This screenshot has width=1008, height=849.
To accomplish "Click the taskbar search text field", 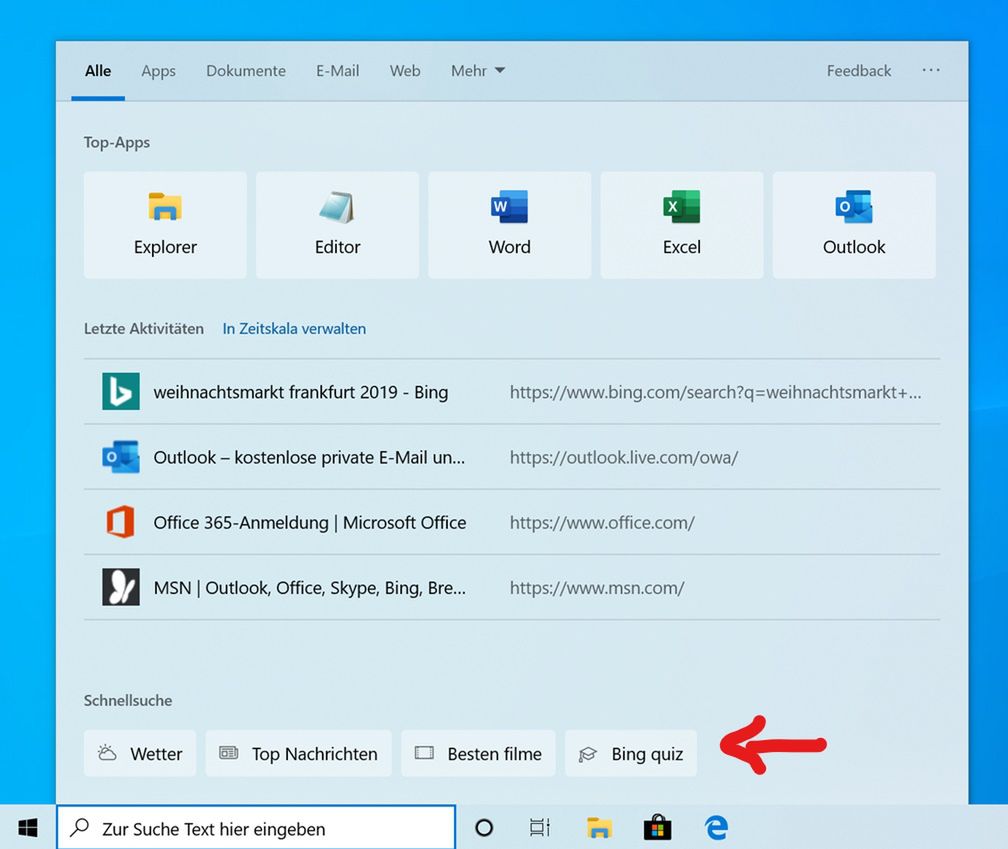I will 256,828.
